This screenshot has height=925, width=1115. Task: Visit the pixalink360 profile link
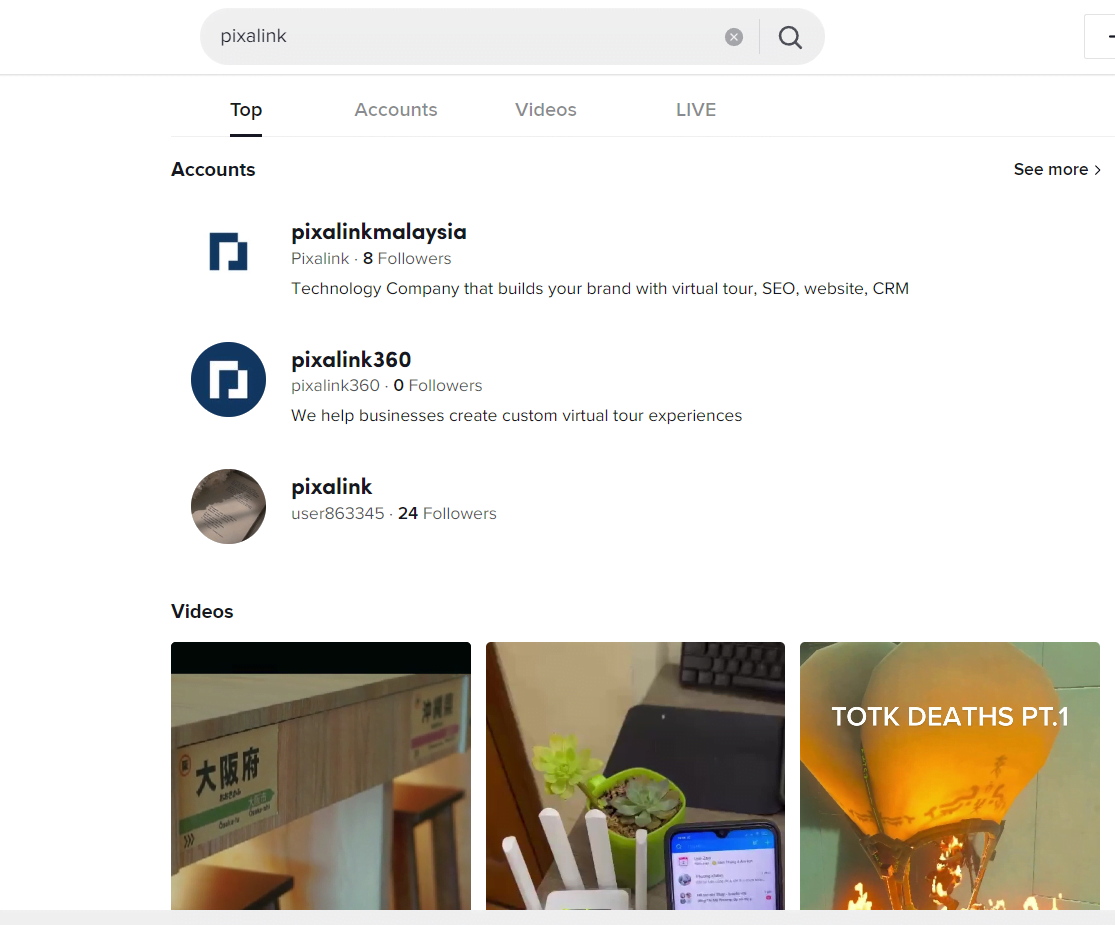[351, 359]
